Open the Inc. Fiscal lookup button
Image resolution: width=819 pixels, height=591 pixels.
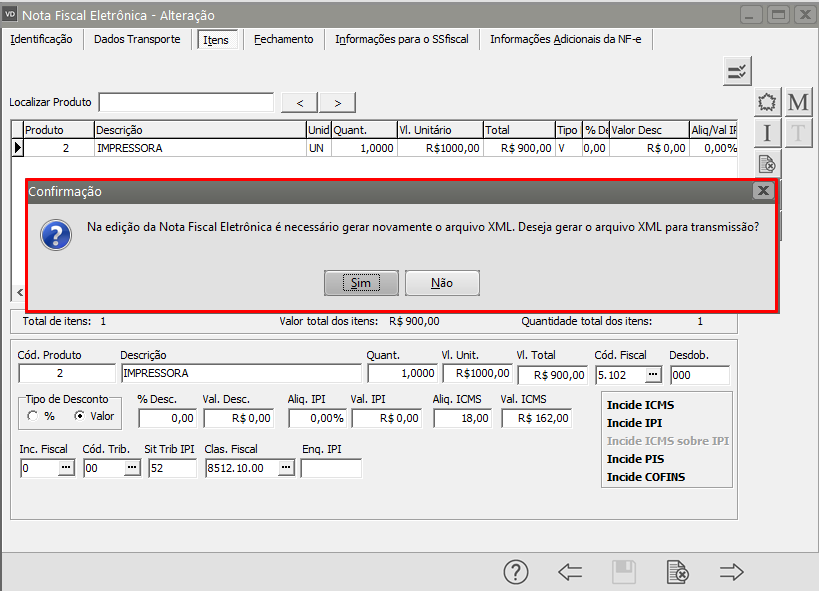[x=65, y=468]
